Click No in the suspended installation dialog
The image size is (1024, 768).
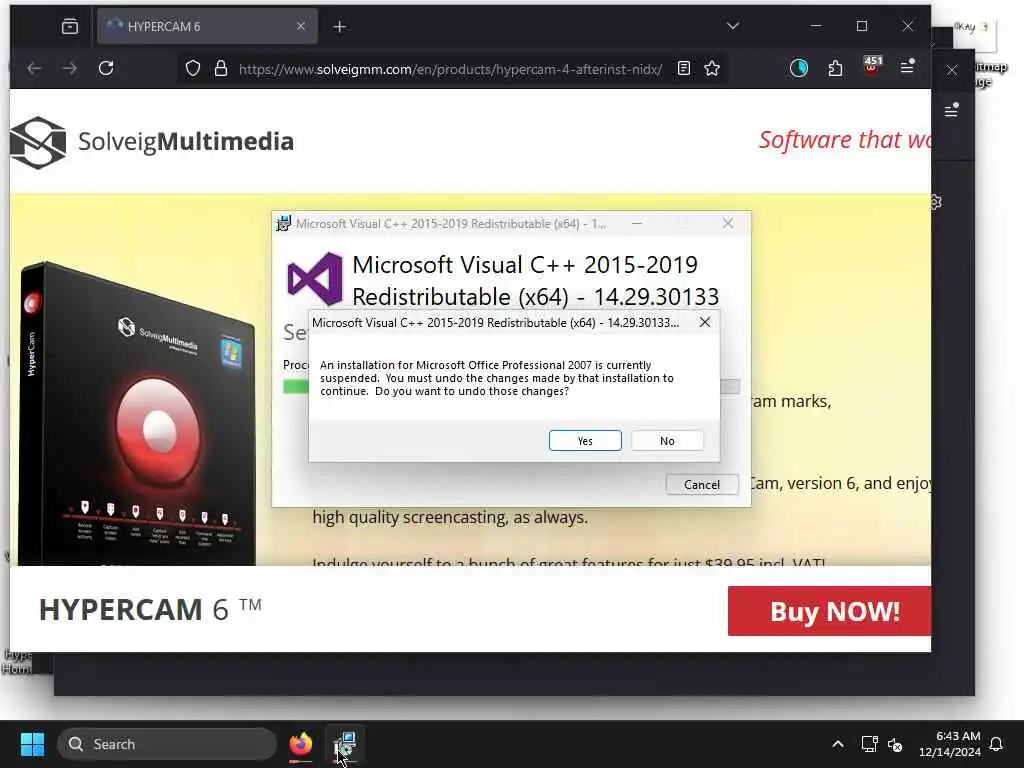(667, 441)
